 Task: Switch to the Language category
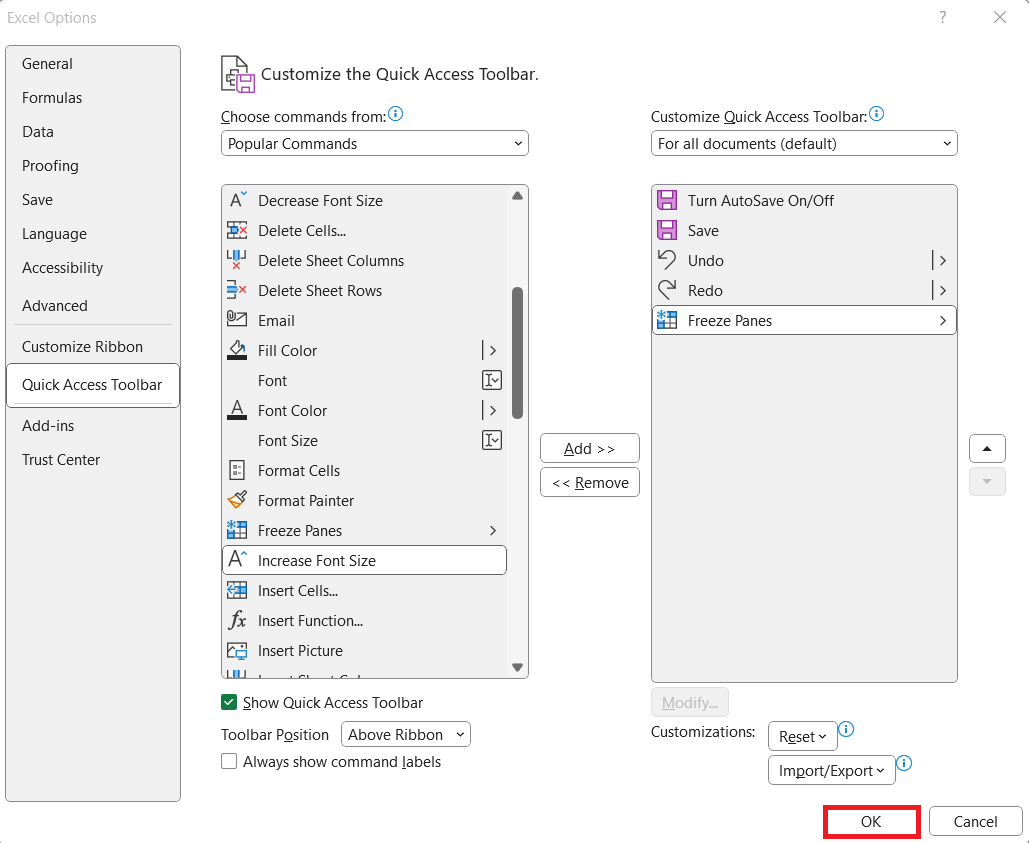pyautogui.click(x=93, y=234)
